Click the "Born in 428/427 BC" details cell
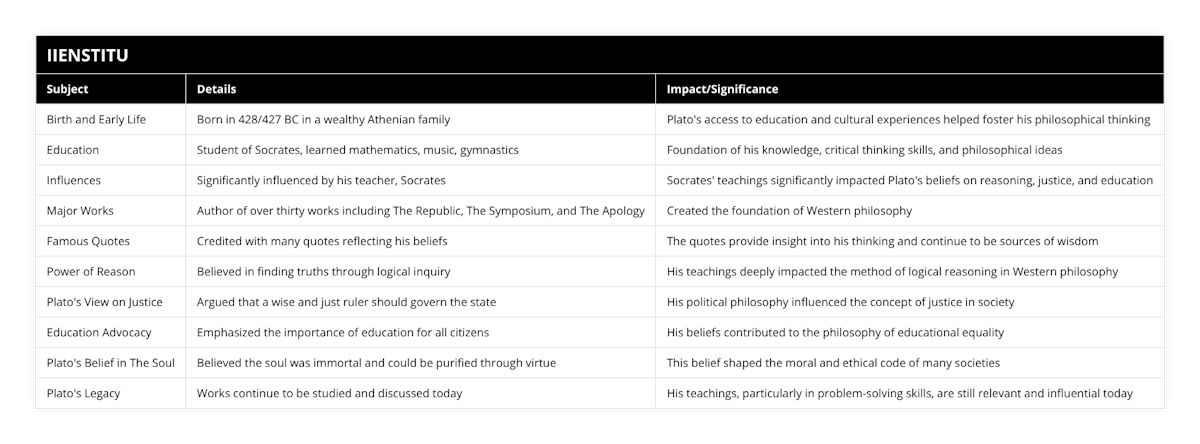Viewport: 1200px width, 444px height. coord(323,119)
